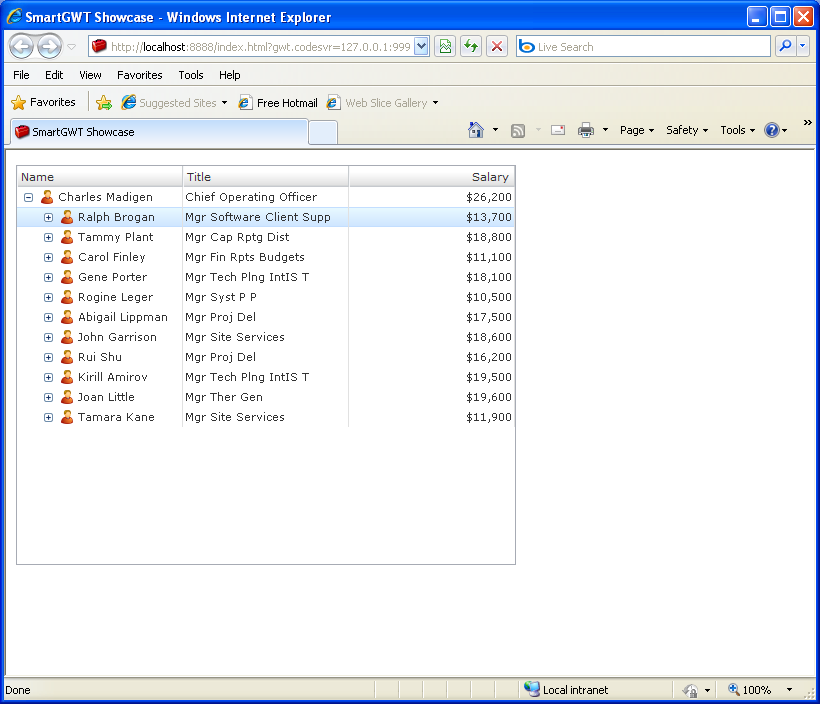Select the Kirill Amirov name text

[x=113, y=377]
